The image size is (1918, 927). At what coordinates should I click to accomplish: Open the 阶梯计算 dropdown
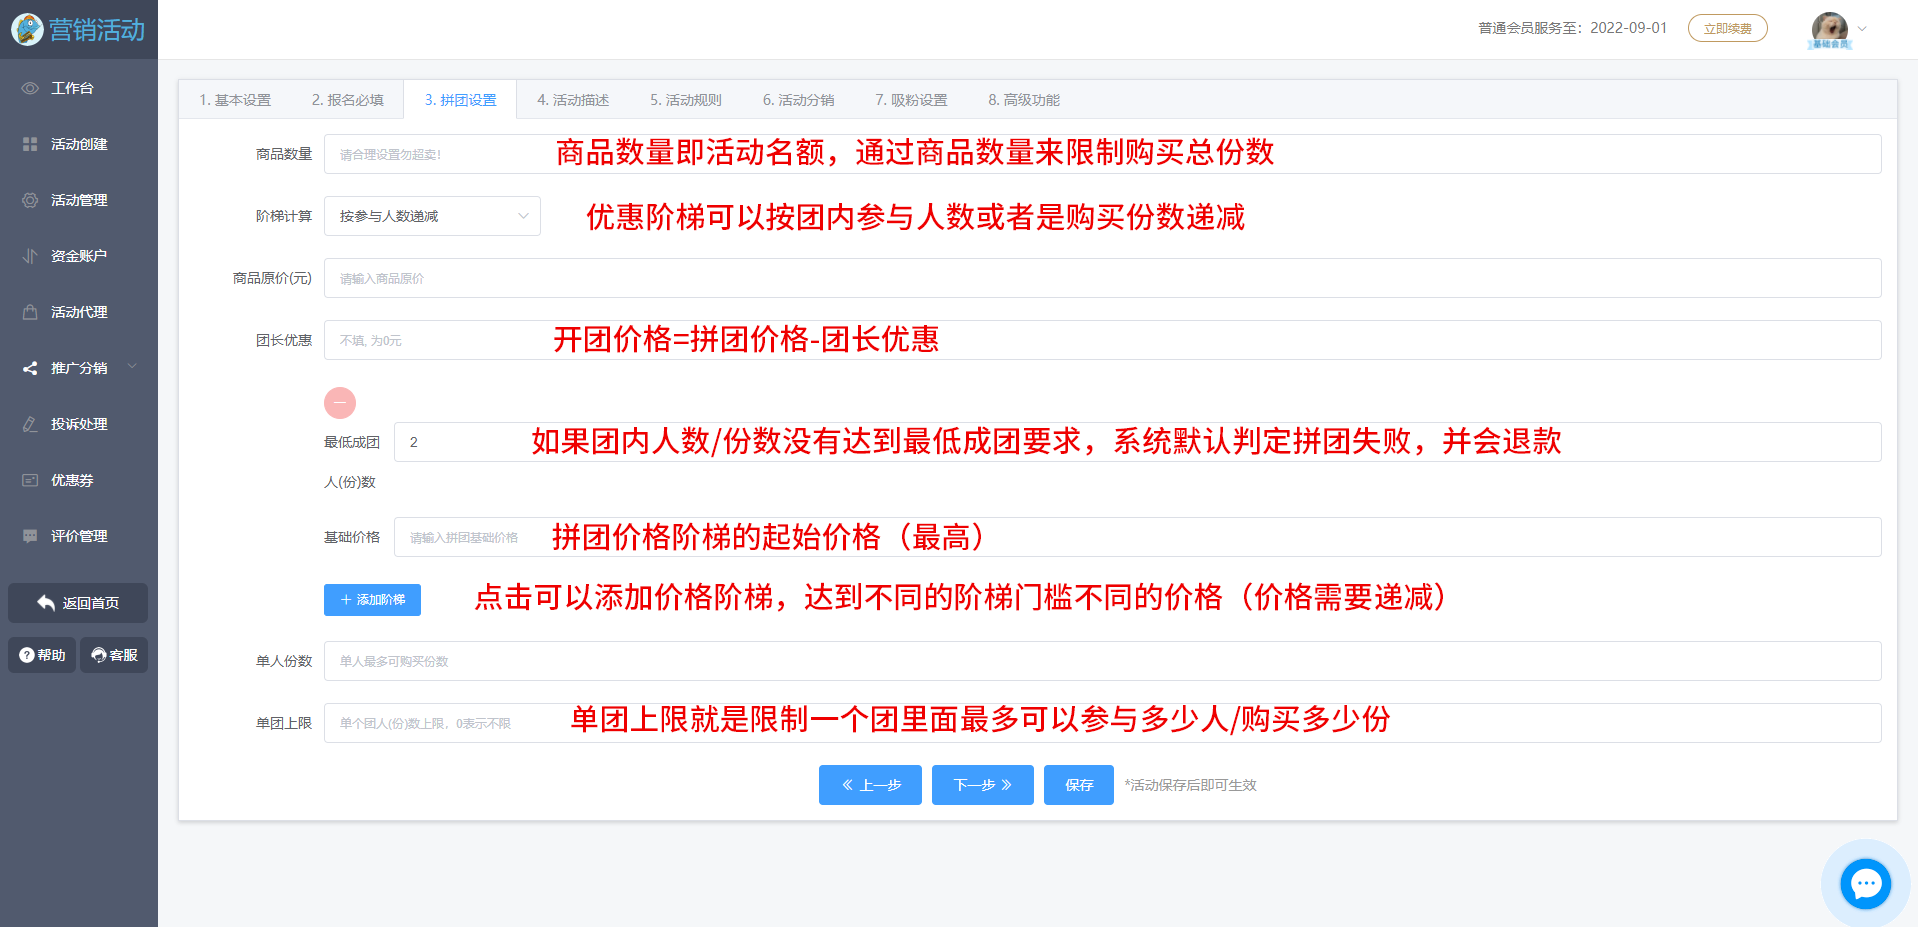(432, 216)
